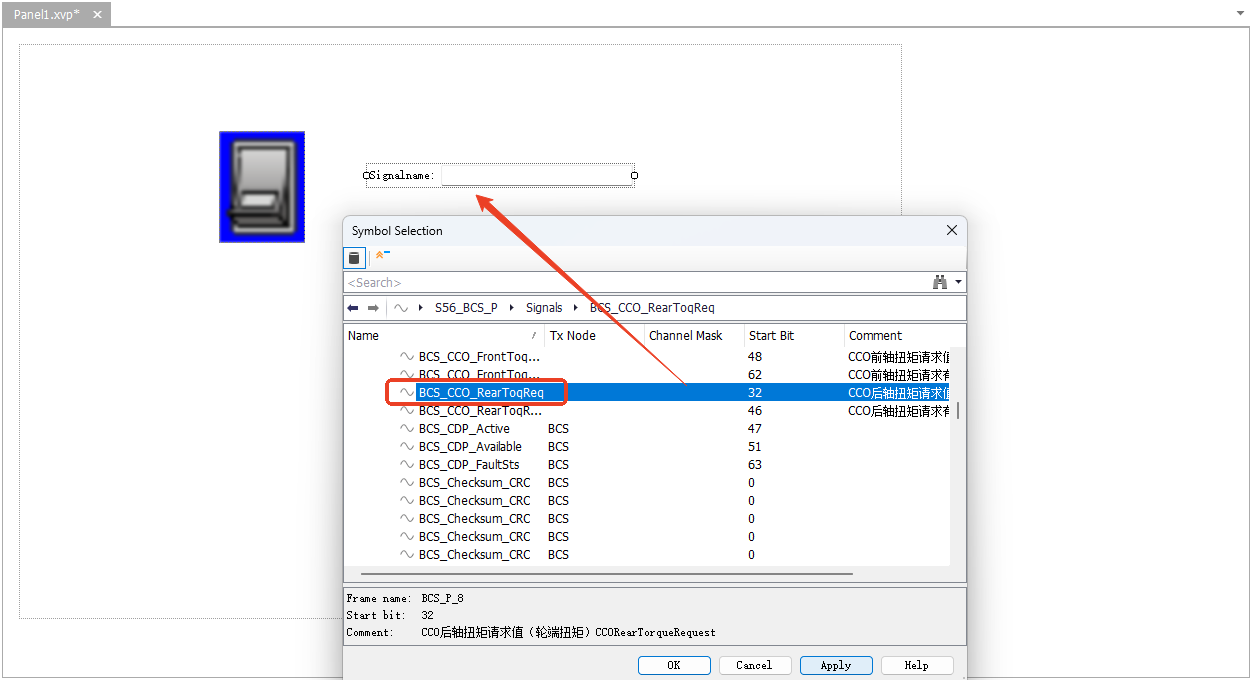
Task: Click wave icon of row with start bit 46
Action: pyautogui.click(x=406, y=411)
